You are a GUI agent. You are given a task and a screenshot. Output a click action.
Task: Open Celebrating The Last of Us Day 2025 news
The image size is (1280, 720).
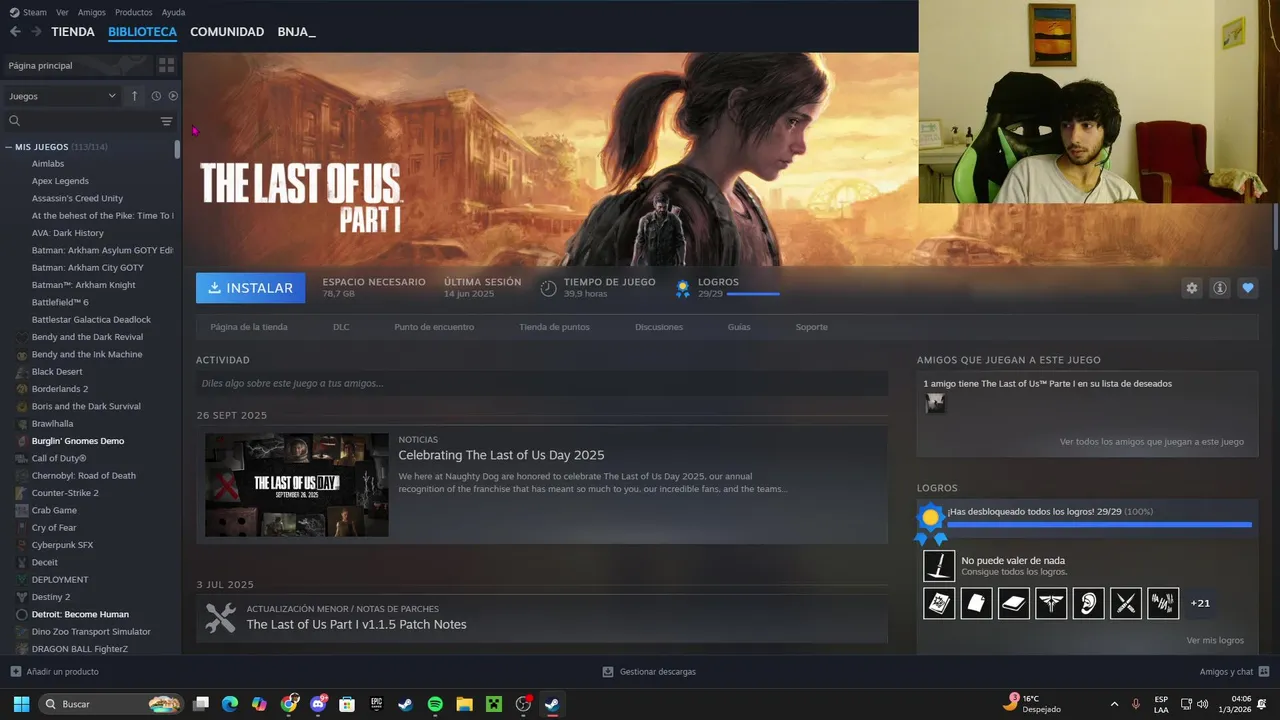[501, 455]
